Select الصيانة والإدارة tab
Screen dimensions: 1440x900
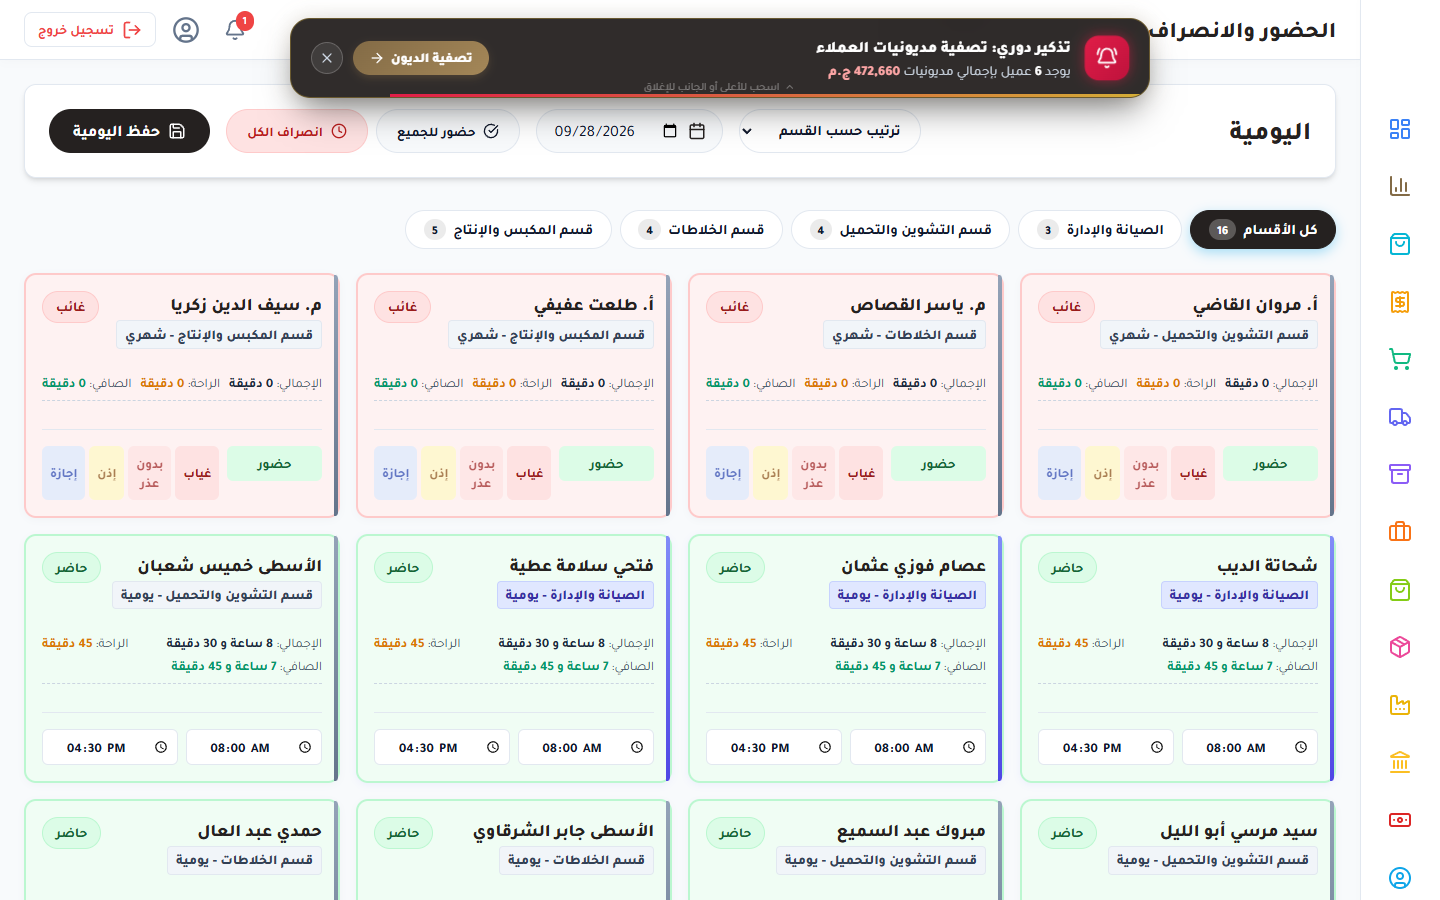point(1100,230)
